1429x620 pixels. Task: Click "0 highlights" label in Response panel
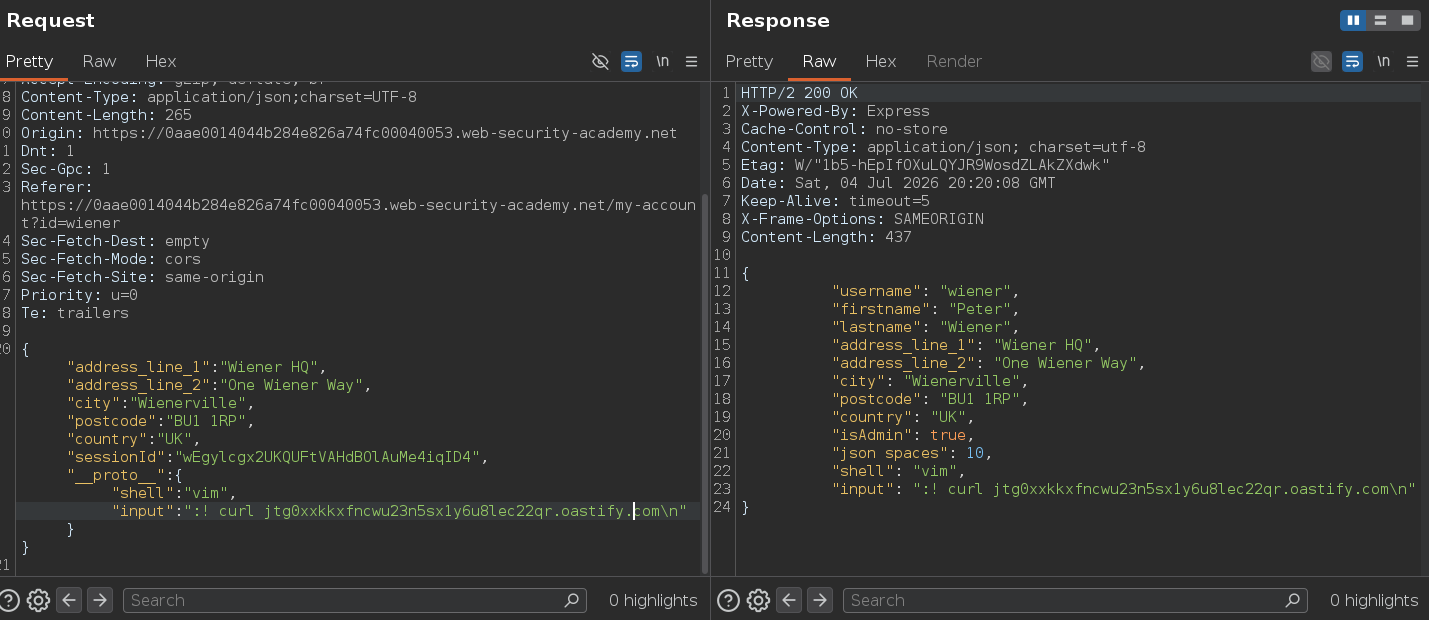(x=1374, y=600)
